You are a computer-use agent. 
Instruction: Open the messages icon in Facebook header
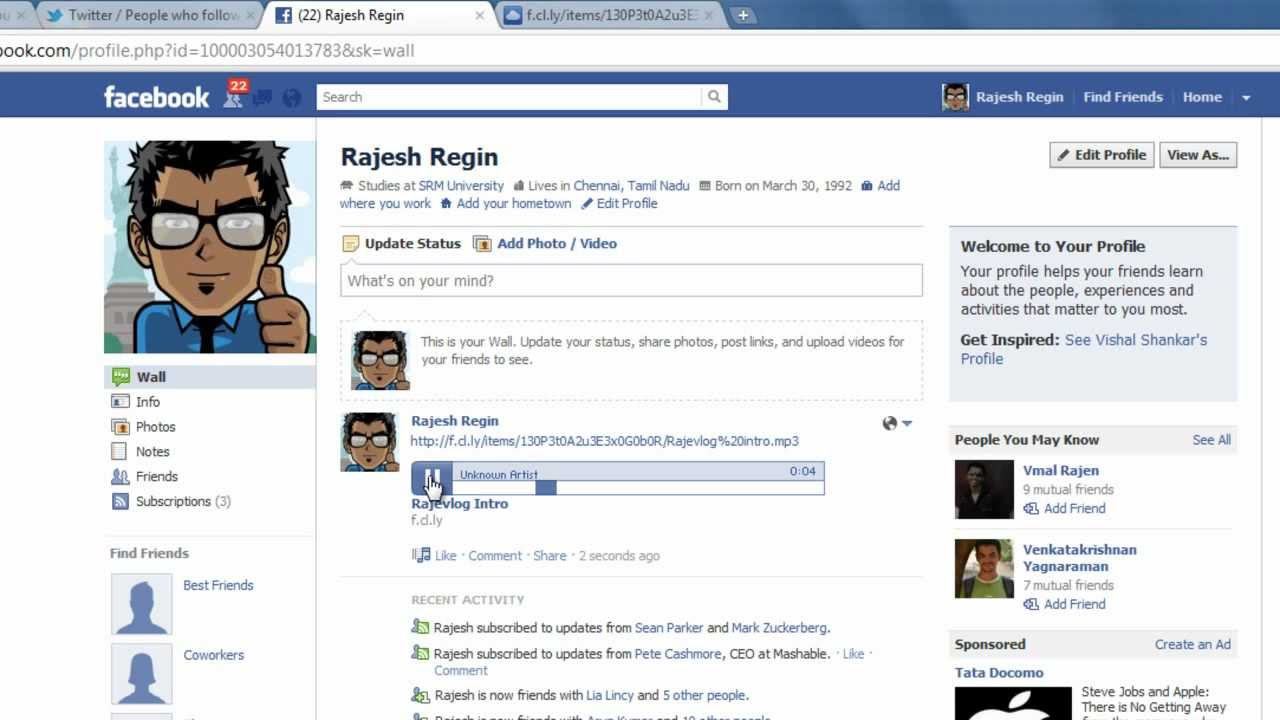(263, 97)
